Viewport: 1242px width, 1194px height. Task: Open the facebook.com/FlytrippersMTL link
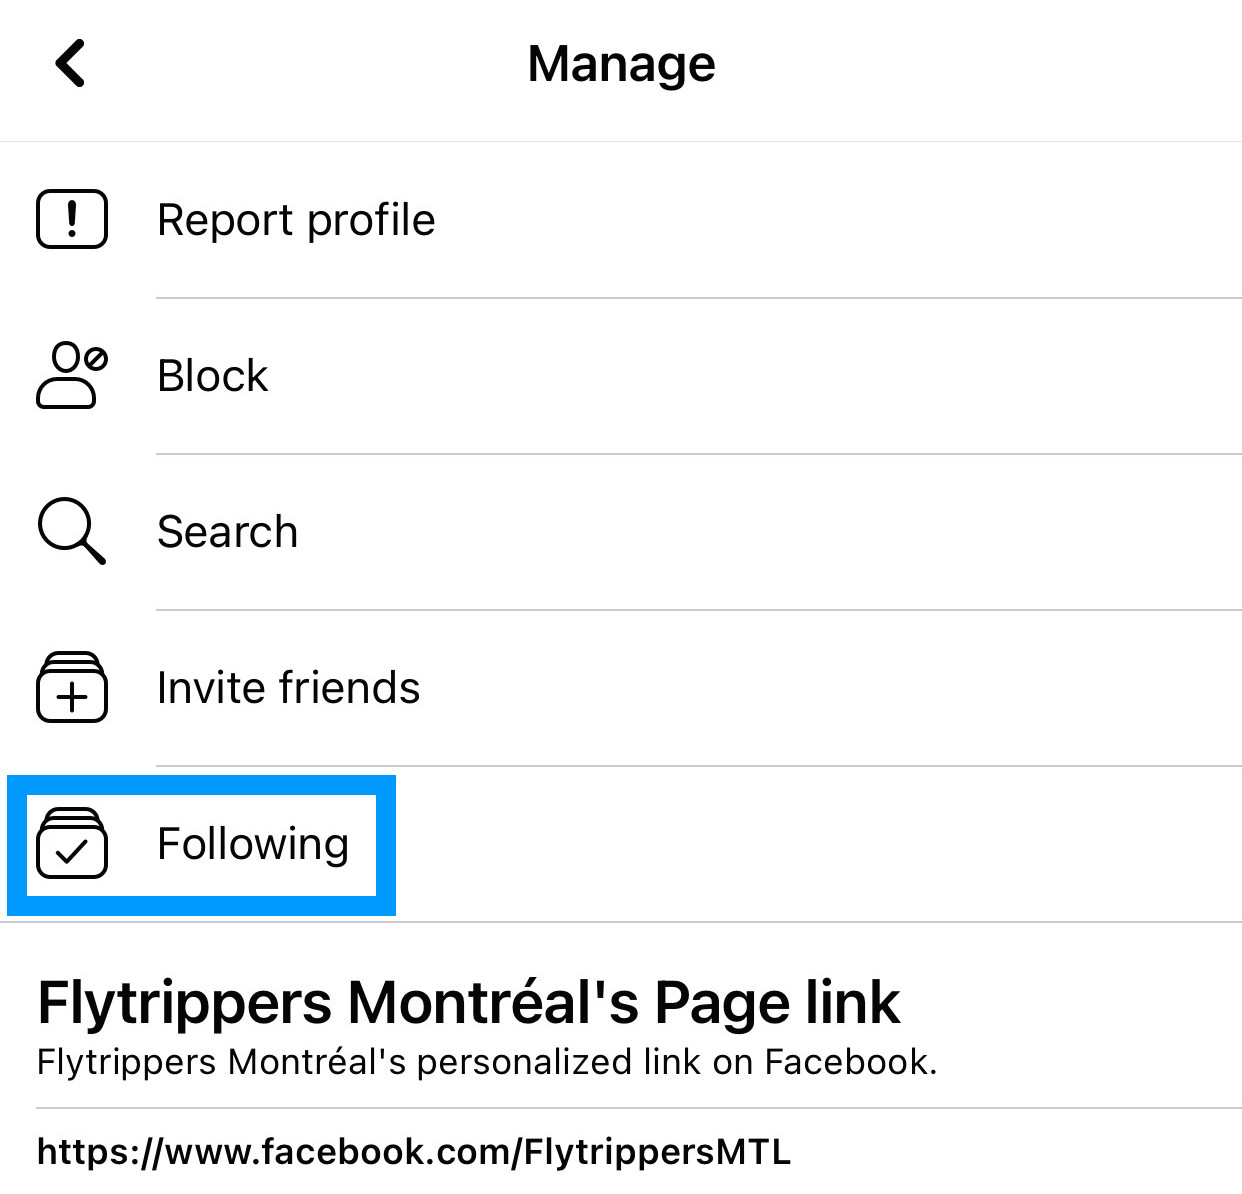tap(414, 1152)
